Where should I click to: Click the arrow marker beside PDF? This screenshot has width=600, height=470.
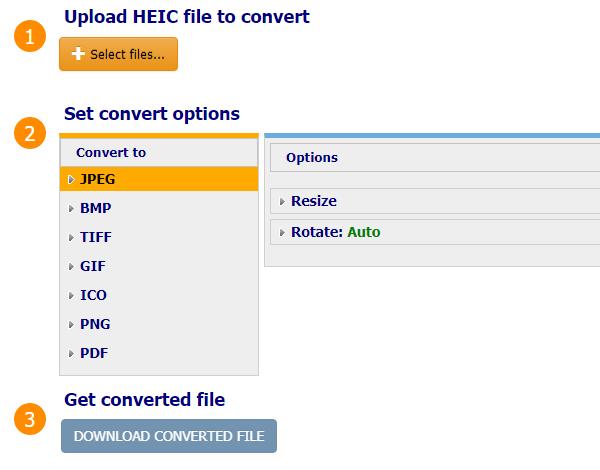click(x=70, y=354)
